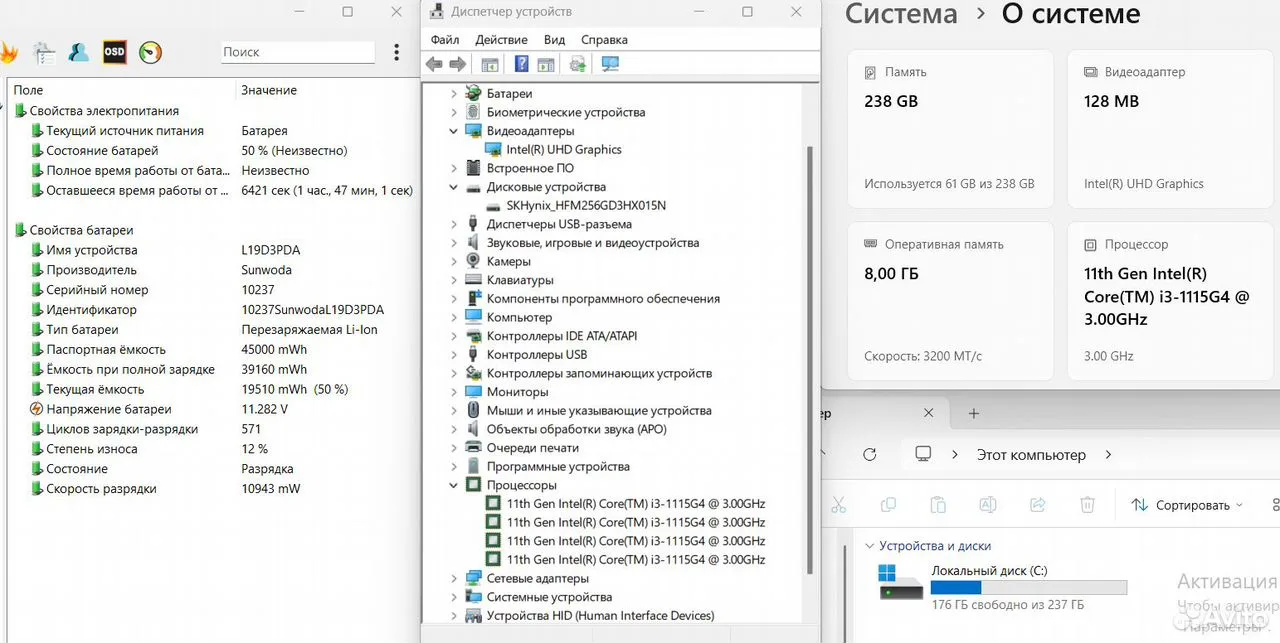Click the Share icon in Explorer toolbar
Viewport: 1280px width, 643px height.
pos(1038,505)
